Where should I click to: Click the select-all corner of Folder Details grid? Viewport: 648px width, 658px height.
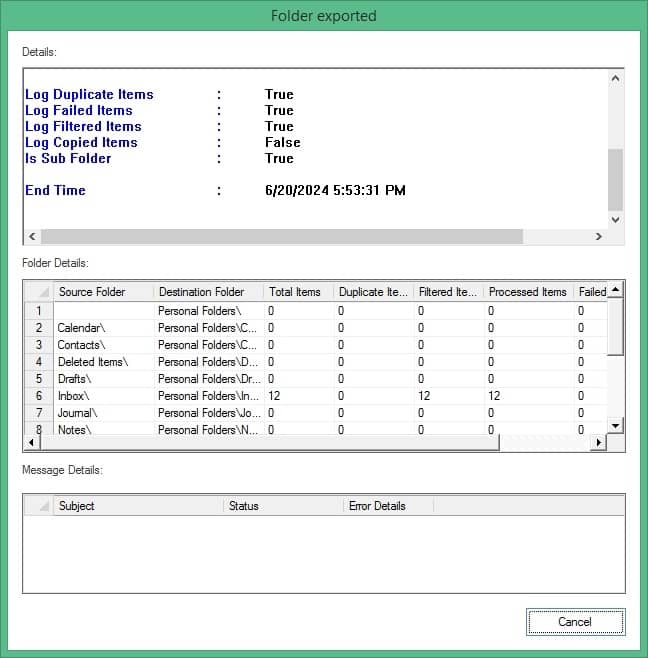tap(39, 292)
